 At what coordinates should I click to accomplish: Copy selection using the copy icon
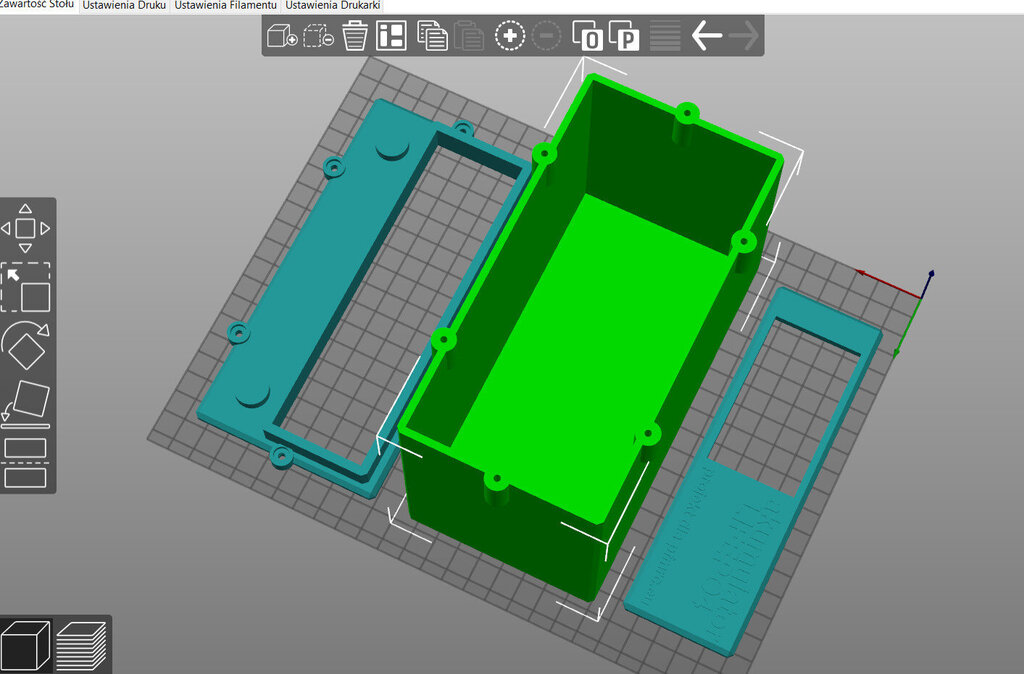pyautogui.click(x=432, y=37)
